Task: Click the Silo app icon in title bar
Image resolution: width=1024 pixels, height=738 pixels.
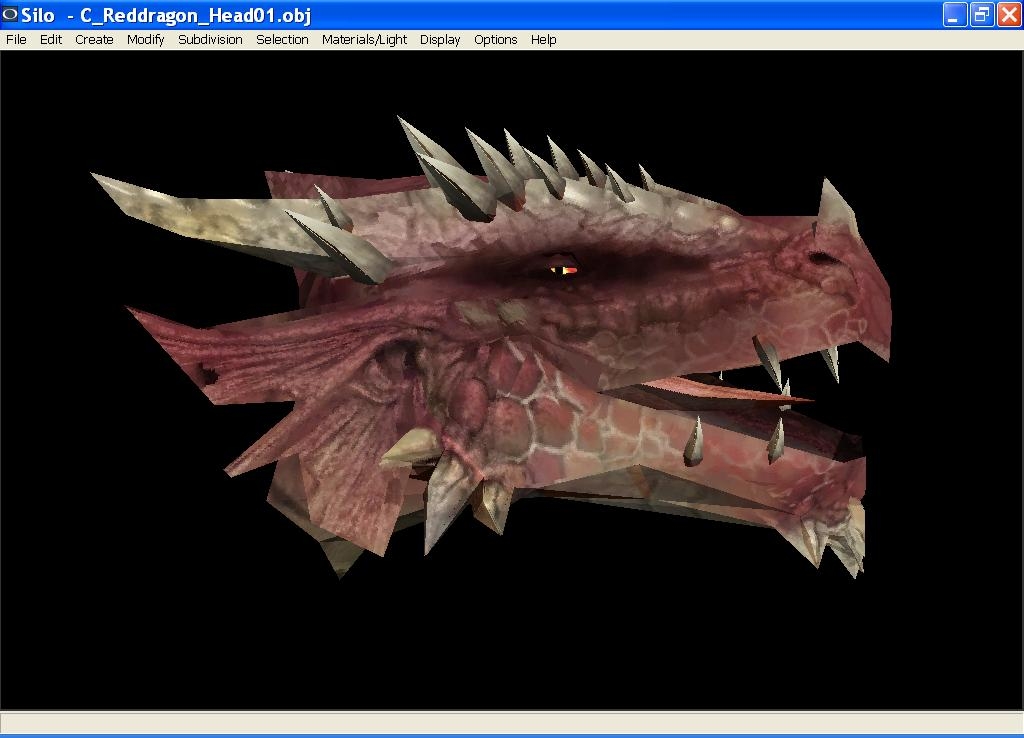Action: coord(10,15)
